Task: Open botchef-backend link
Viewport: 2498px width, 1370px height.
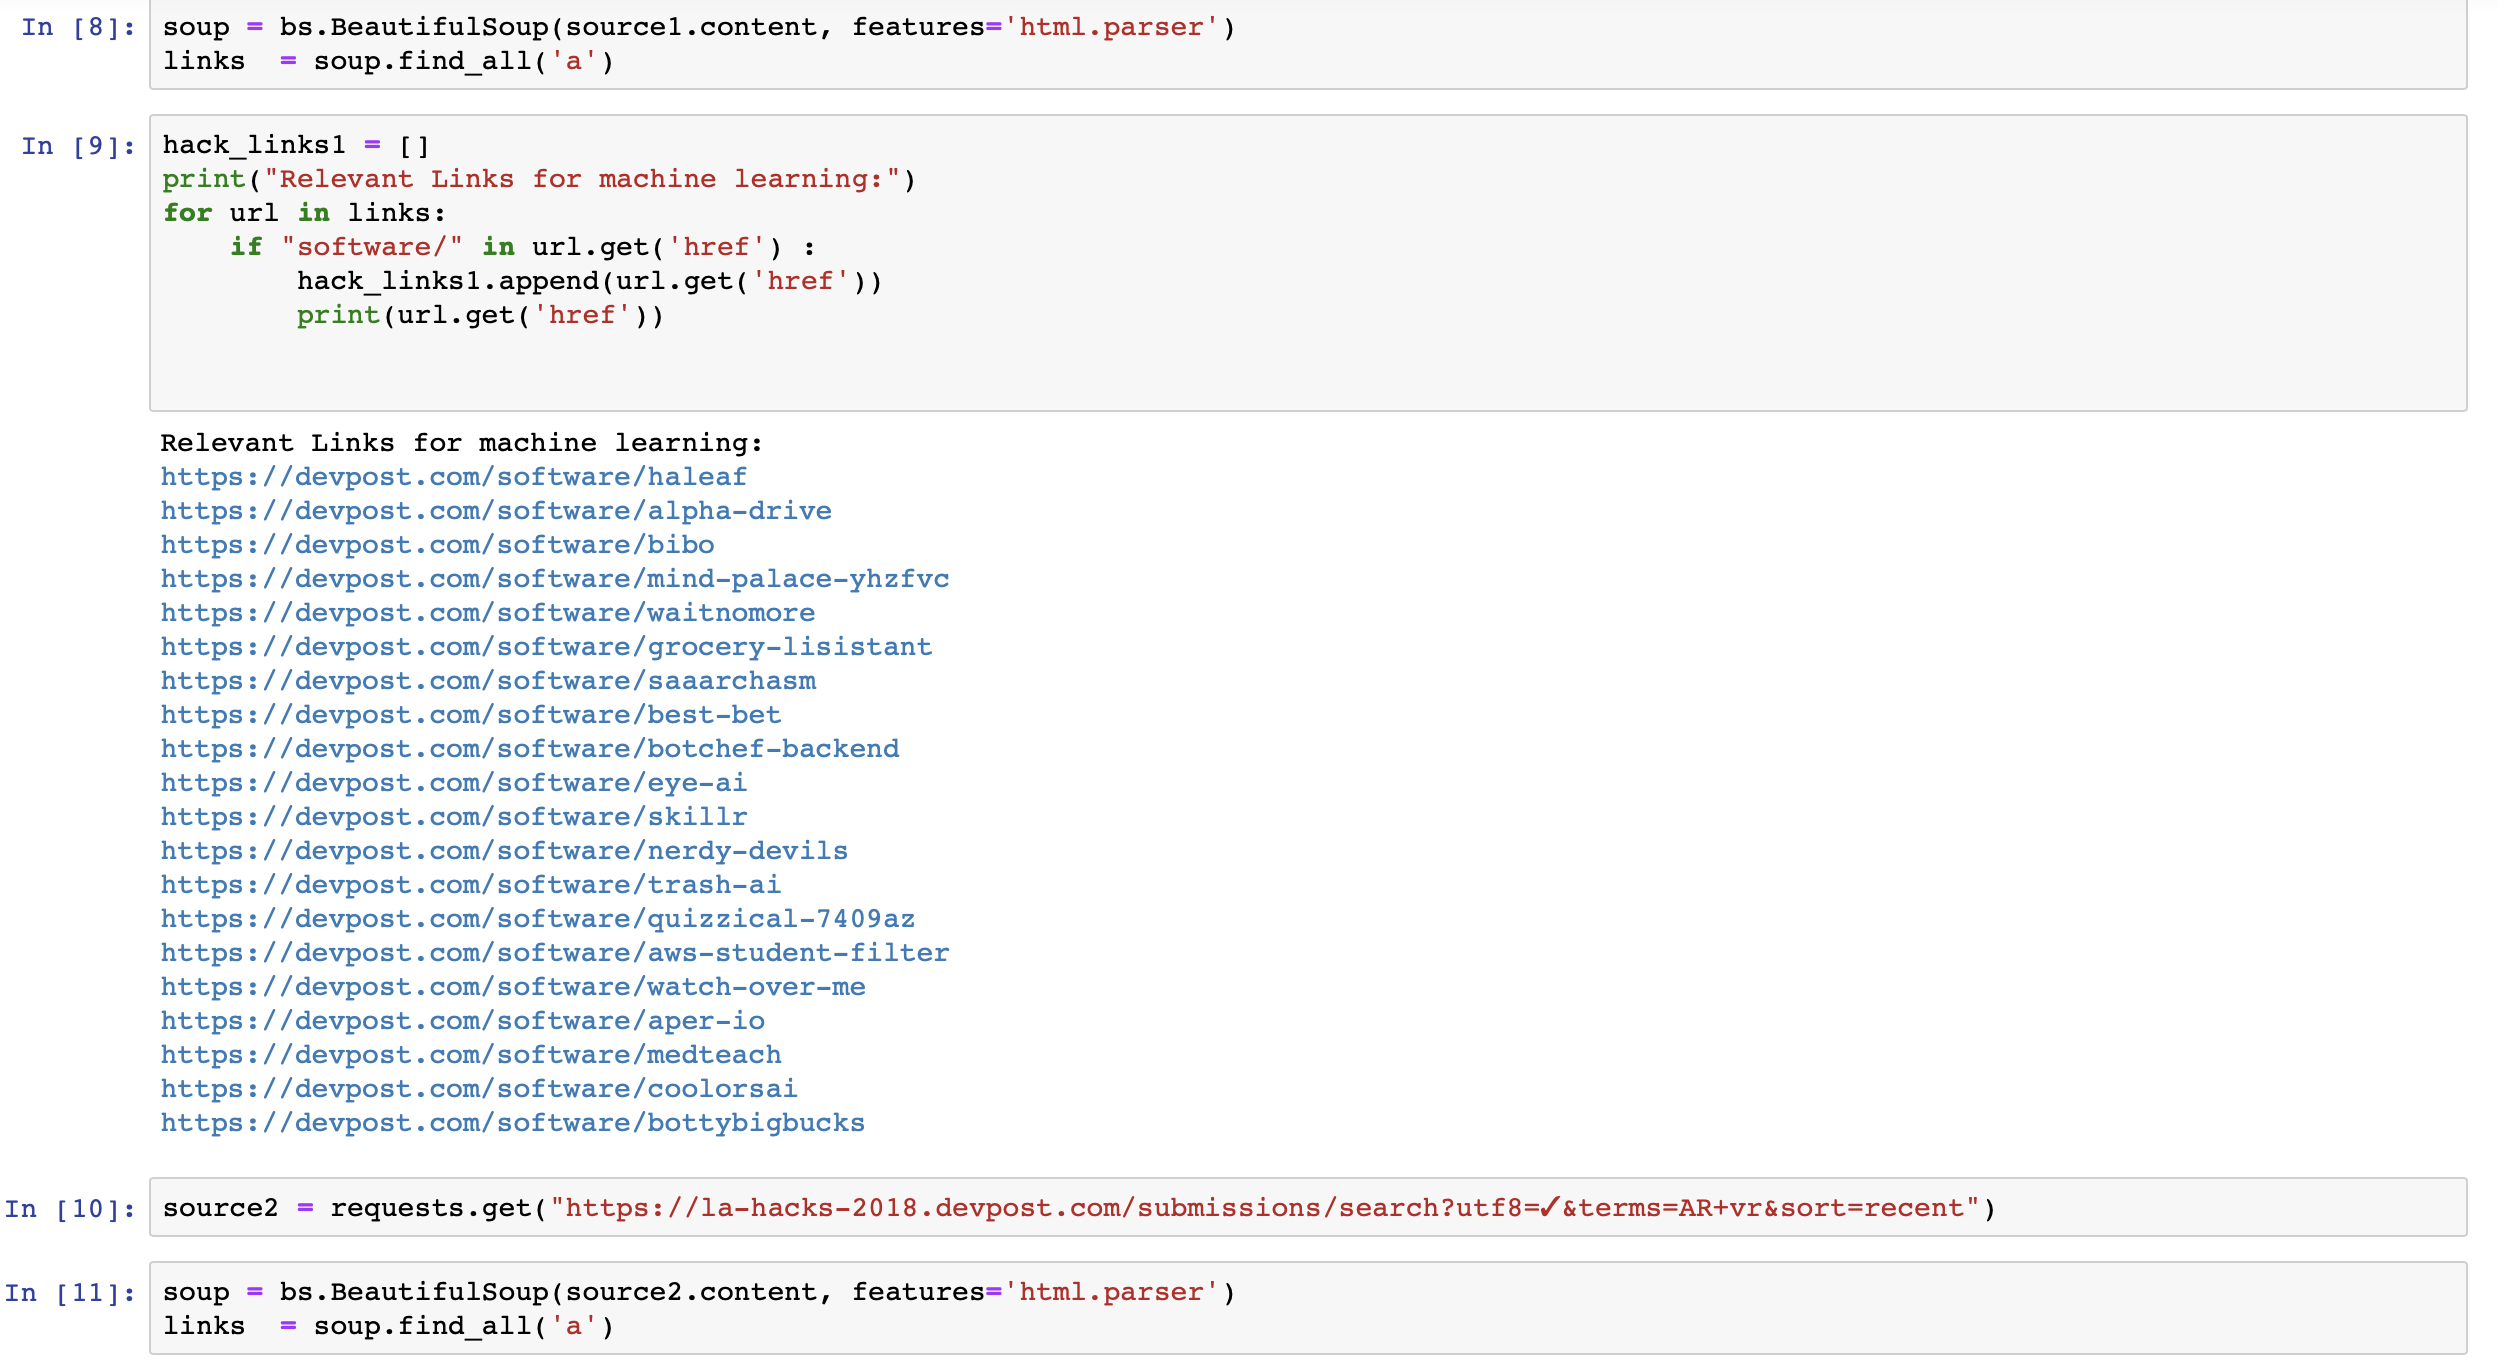Action: [529, 749]
